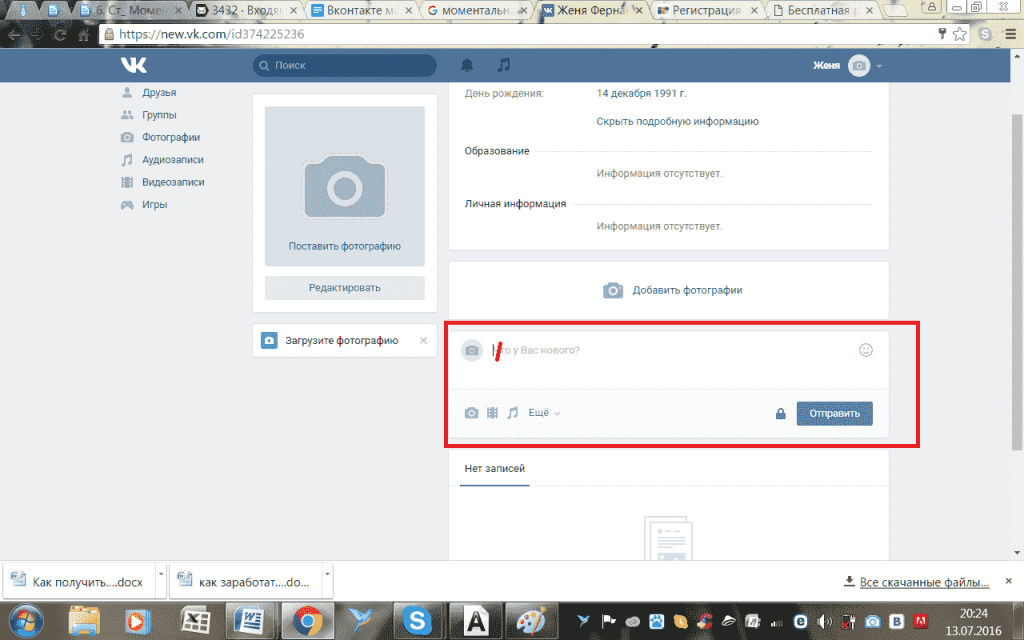
Task: Dismiss the Загрузите фотографию notice
Action: coord(422,341)
